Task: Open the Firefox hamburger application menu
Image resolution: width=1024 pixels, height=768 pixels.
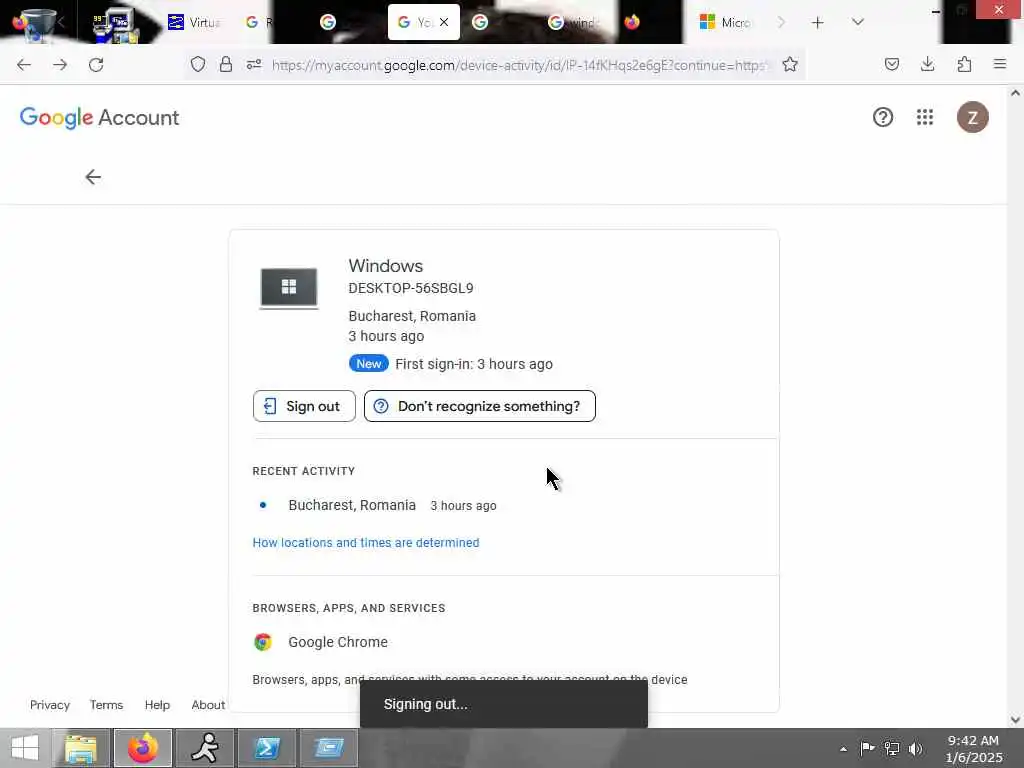Action: (1000, 64)
